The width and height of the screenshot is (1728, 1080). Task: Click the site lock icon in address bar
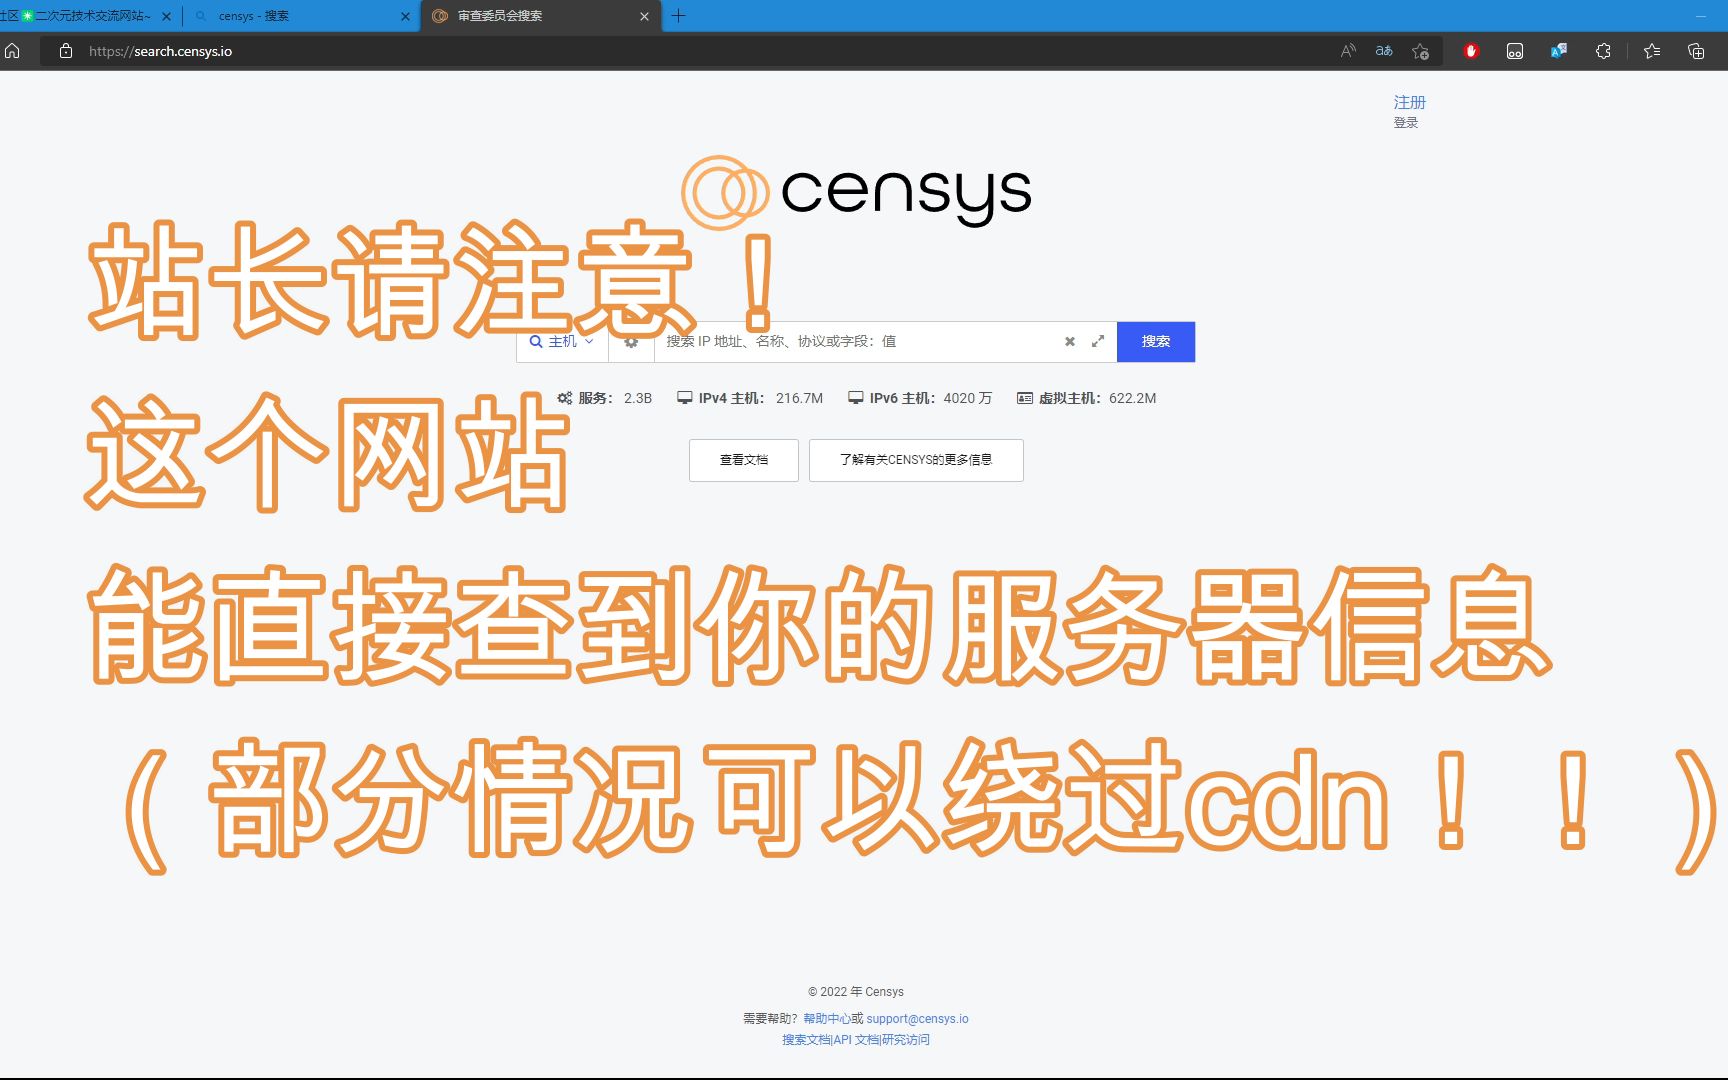[x=66, y=51]
